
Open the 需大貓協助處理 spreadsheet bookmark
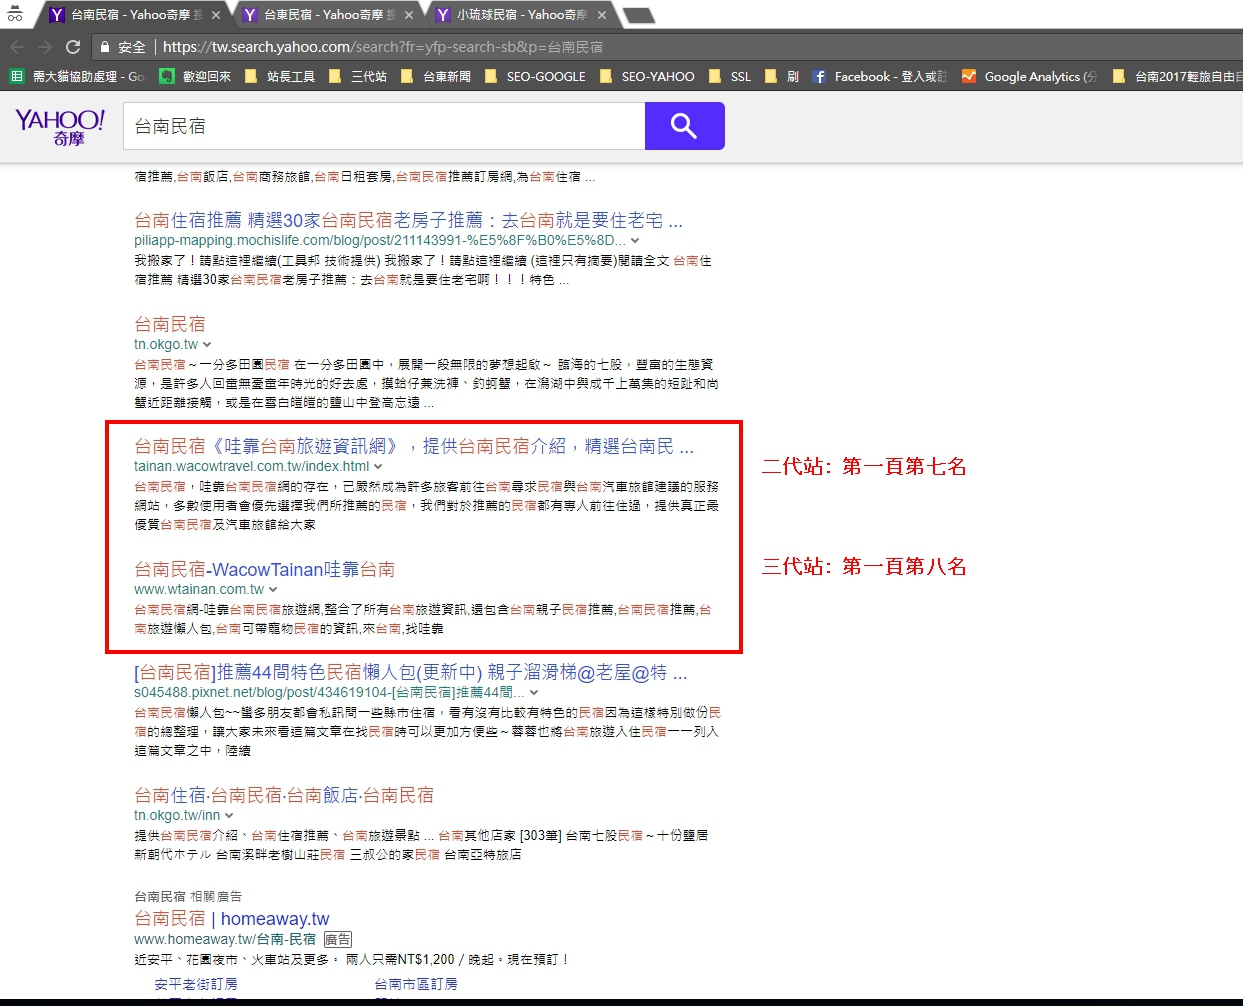(x=77, y=76)
